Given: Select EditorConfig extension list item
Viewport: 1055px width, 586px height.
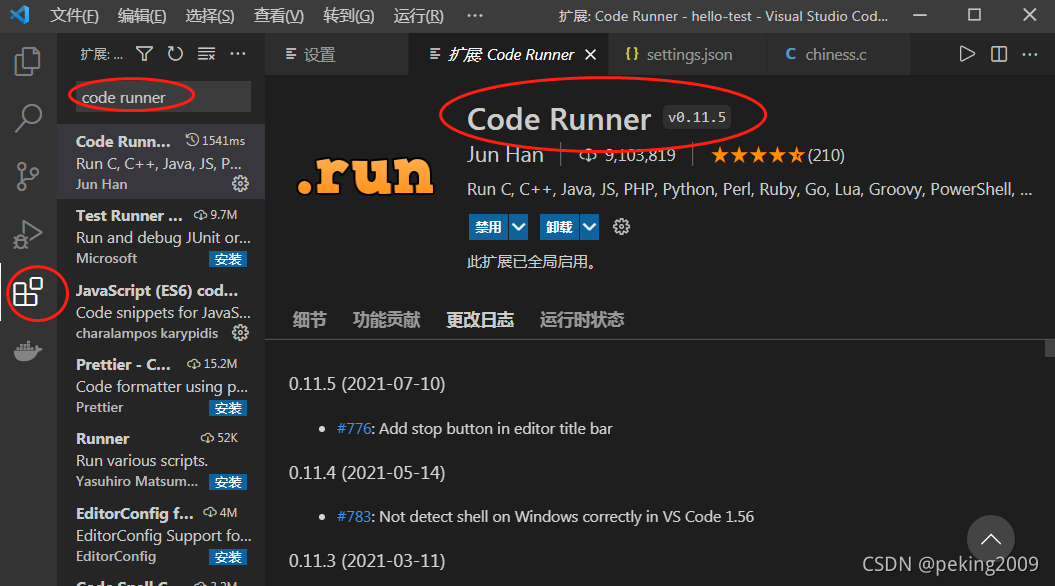Looking at the screenshot, I should coord(161,534).
